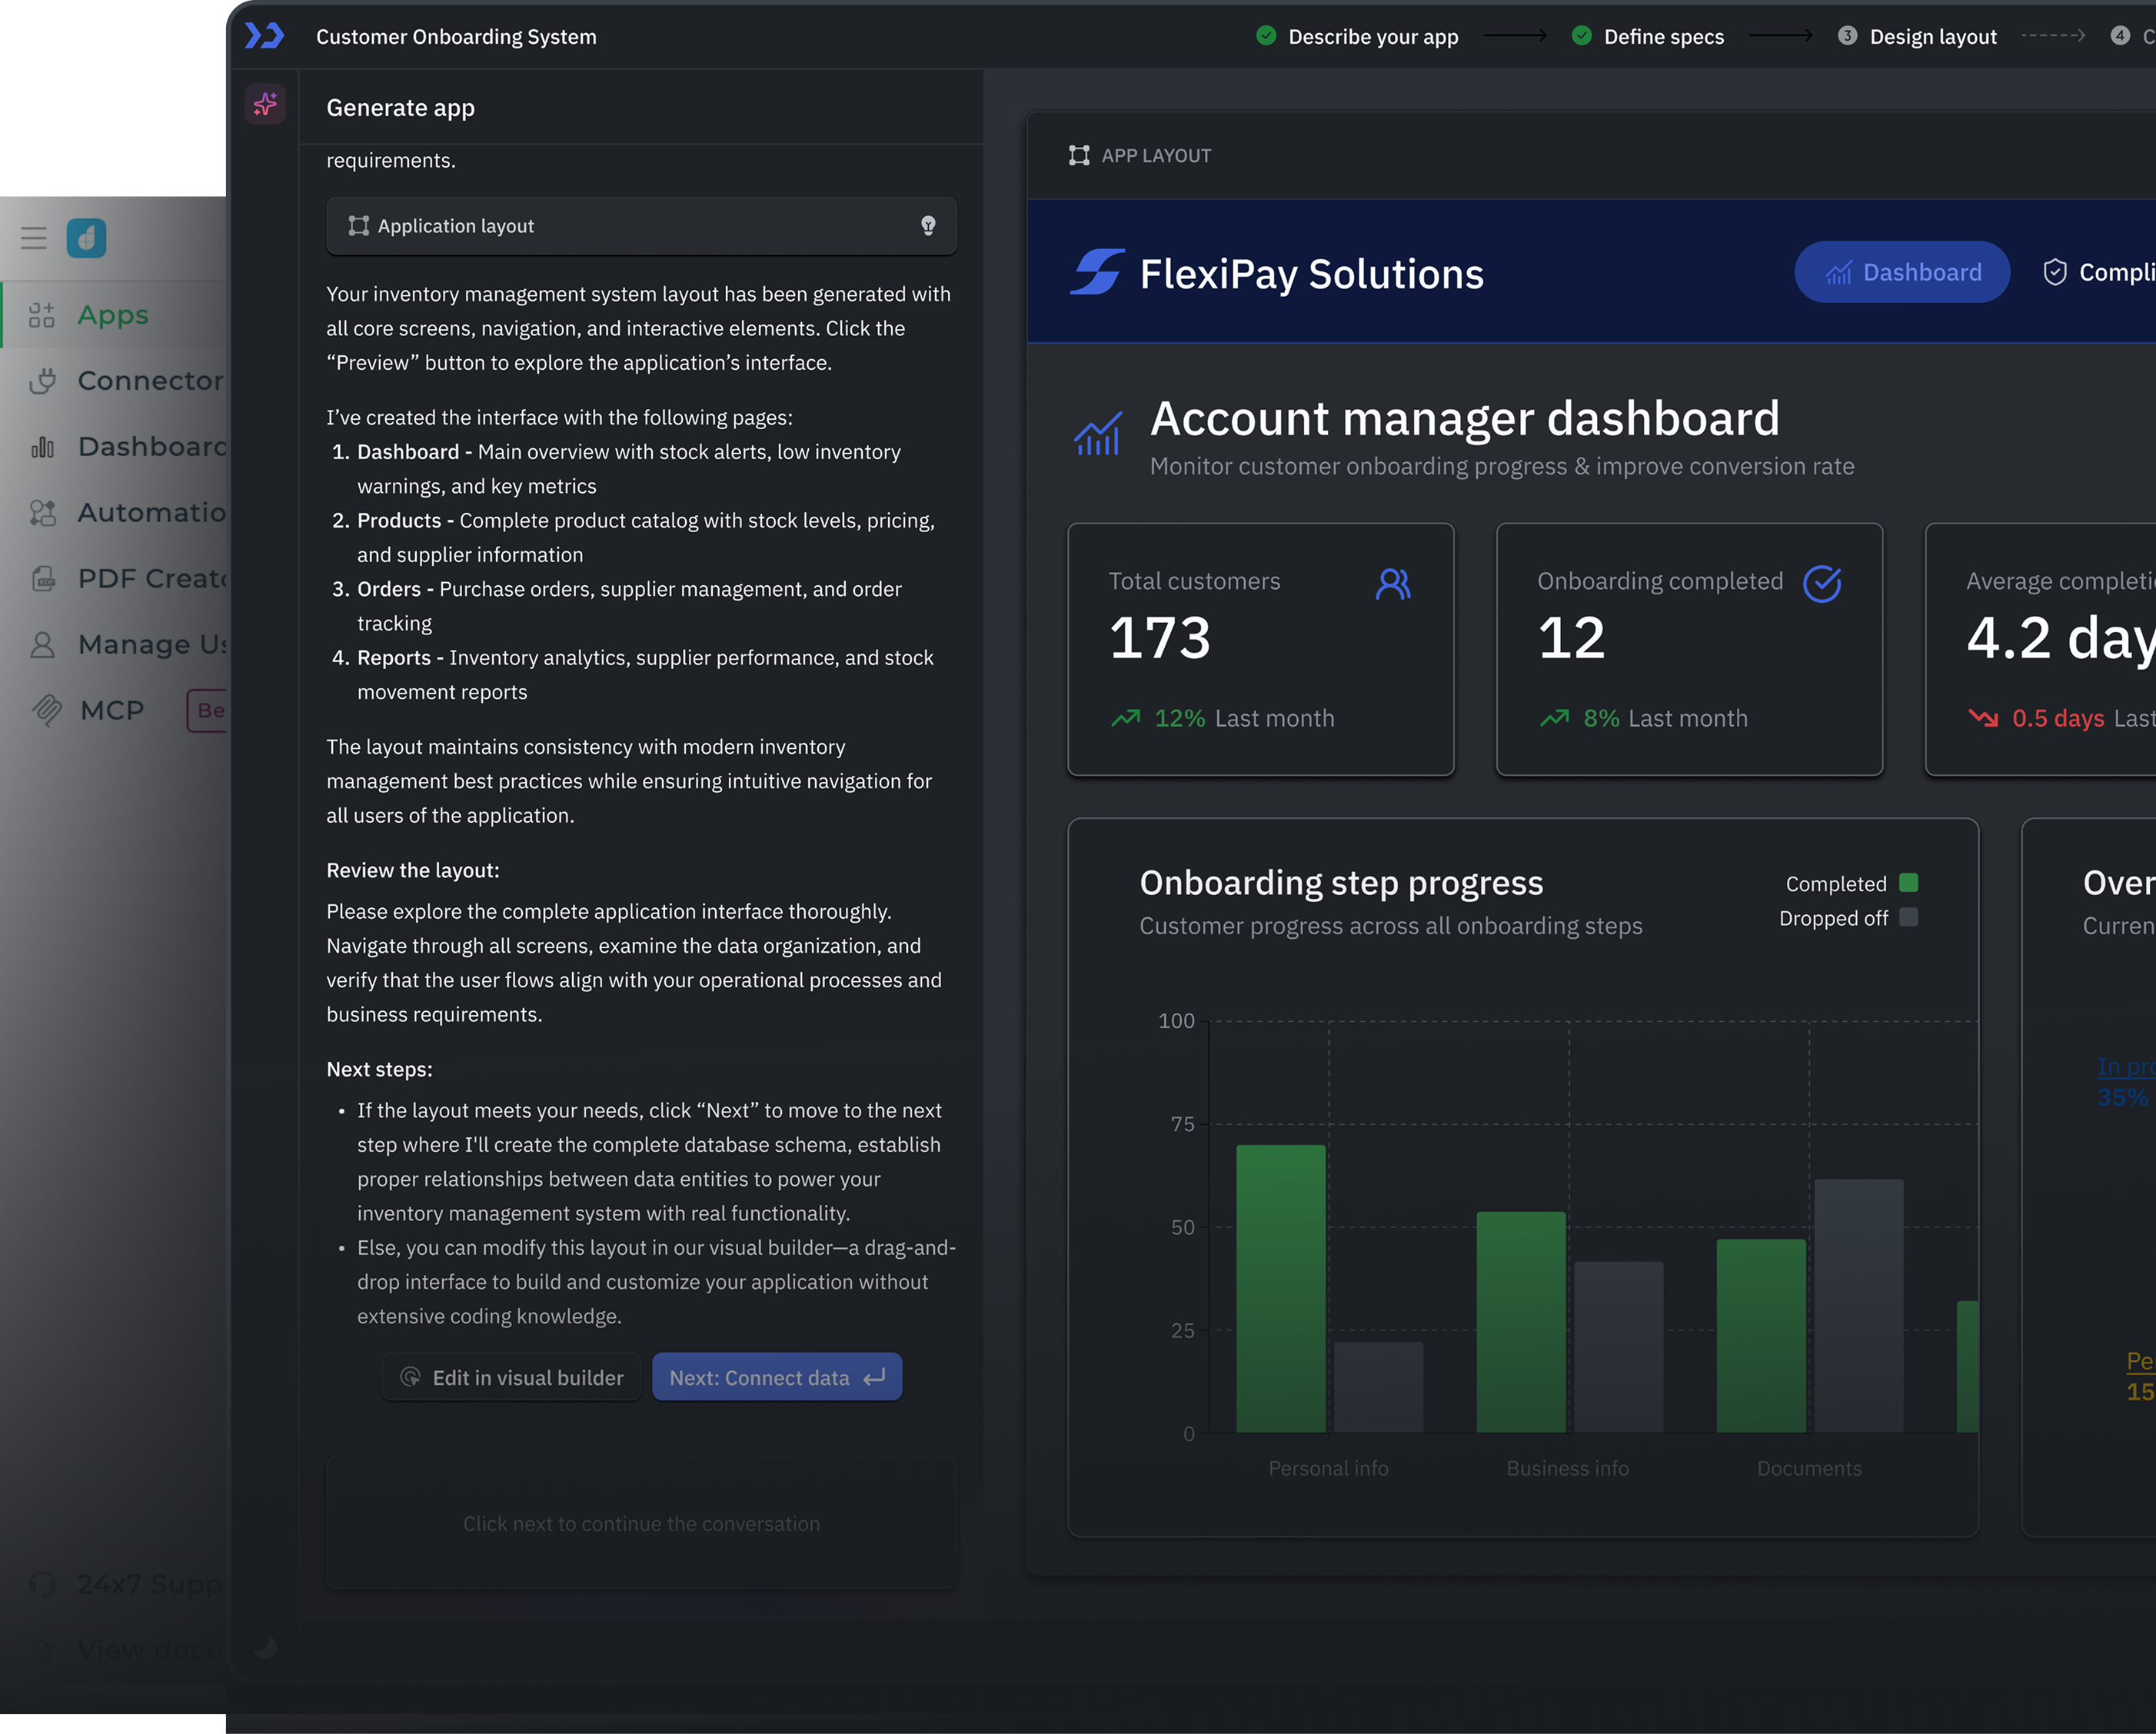Click the Total customers users icon

[1393, 583]
